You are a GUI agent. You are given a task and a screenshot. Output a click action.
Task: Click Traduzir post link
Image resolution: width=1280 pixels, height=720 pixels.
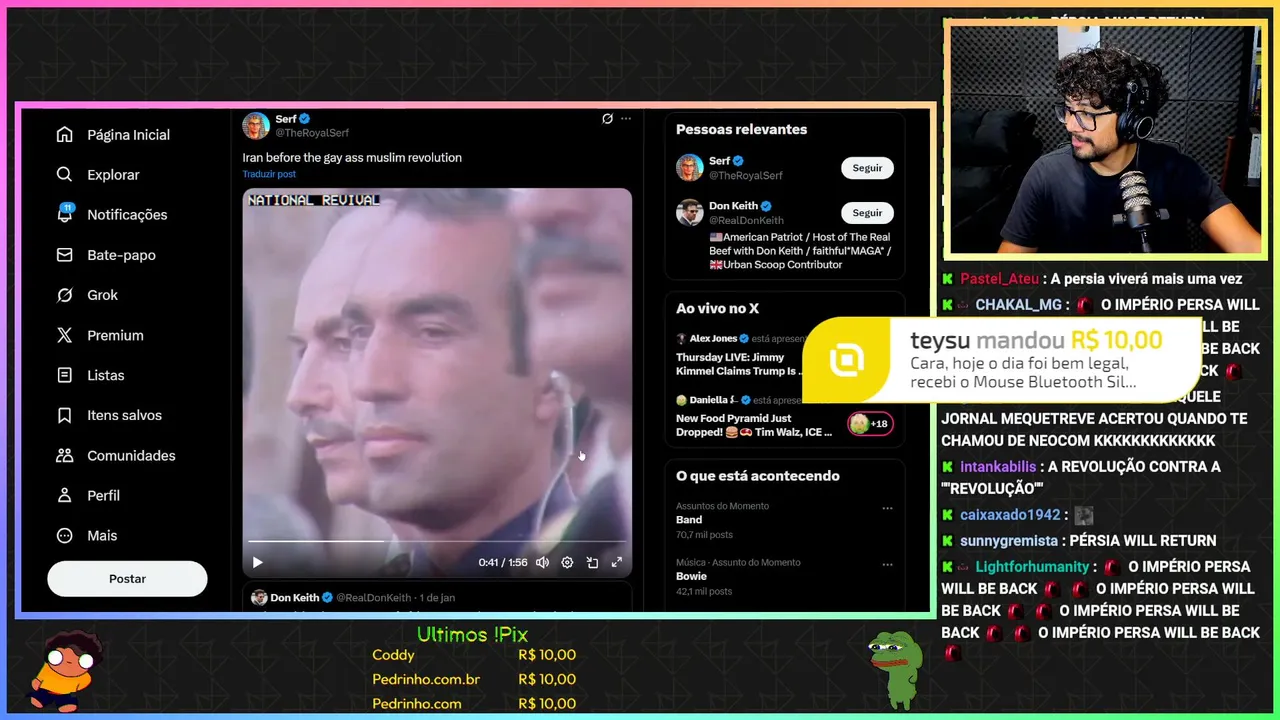[x=269, y=174]
